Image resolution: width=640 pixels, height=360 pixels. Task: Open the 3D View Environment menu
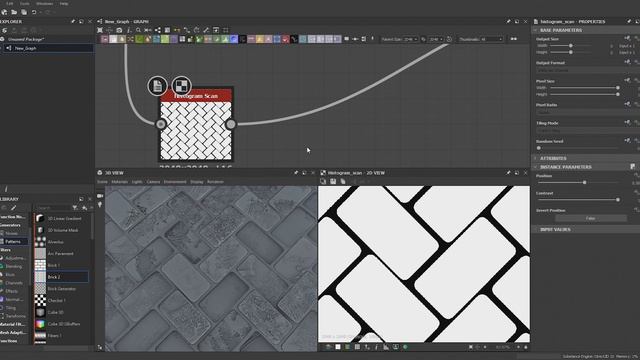[175, 182]
